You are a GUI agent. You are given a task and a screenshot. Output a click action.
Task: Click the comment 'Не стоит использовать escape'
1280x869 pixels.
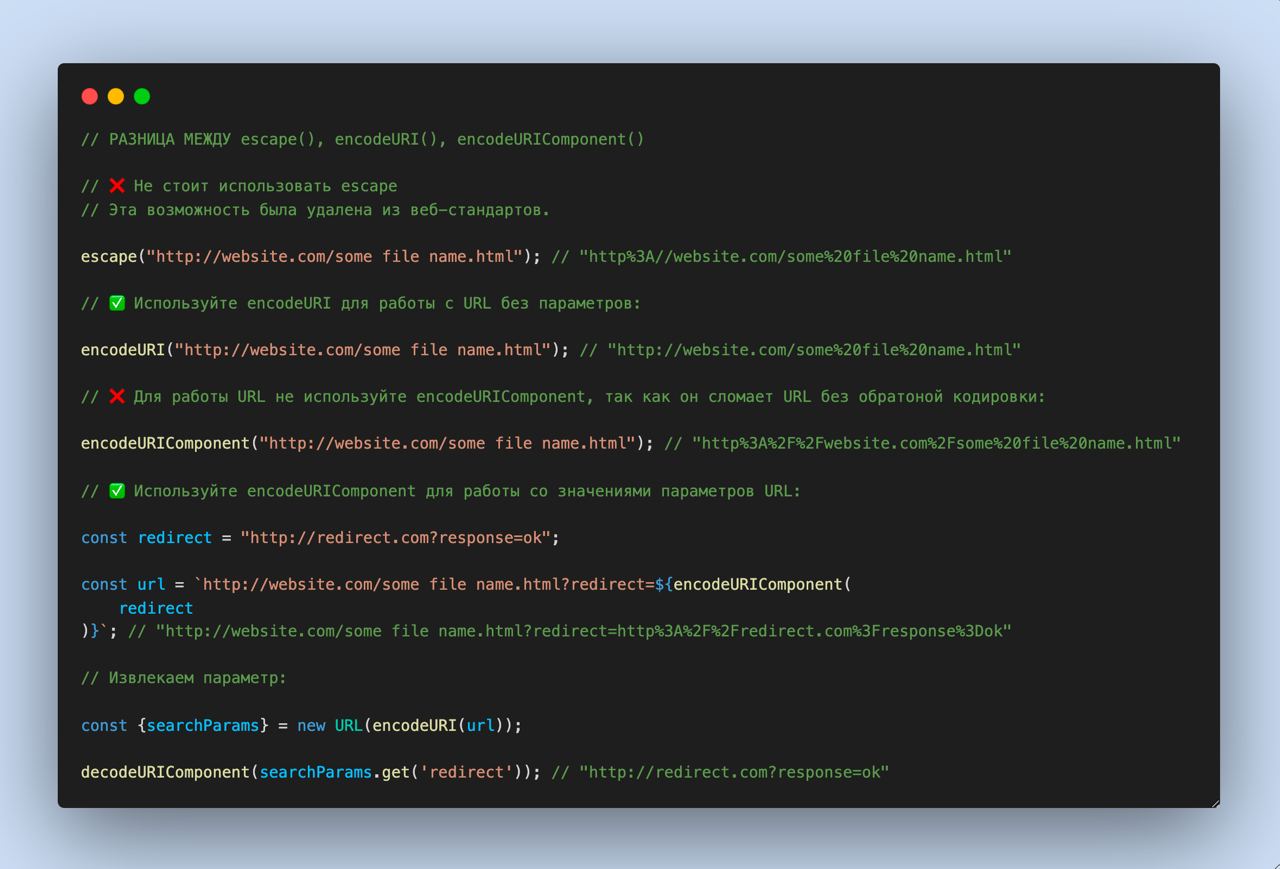(265, 186)
